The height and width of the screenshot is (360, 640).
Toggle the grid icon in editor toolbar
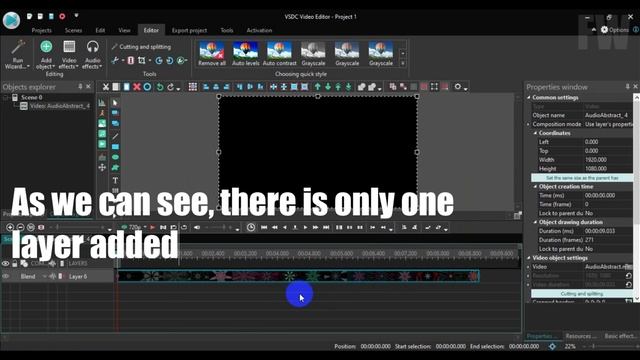193,87
